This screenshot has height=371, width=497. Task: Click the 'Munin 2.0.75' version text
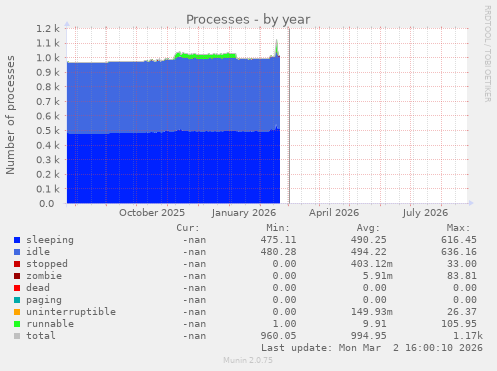click(248, 360)
